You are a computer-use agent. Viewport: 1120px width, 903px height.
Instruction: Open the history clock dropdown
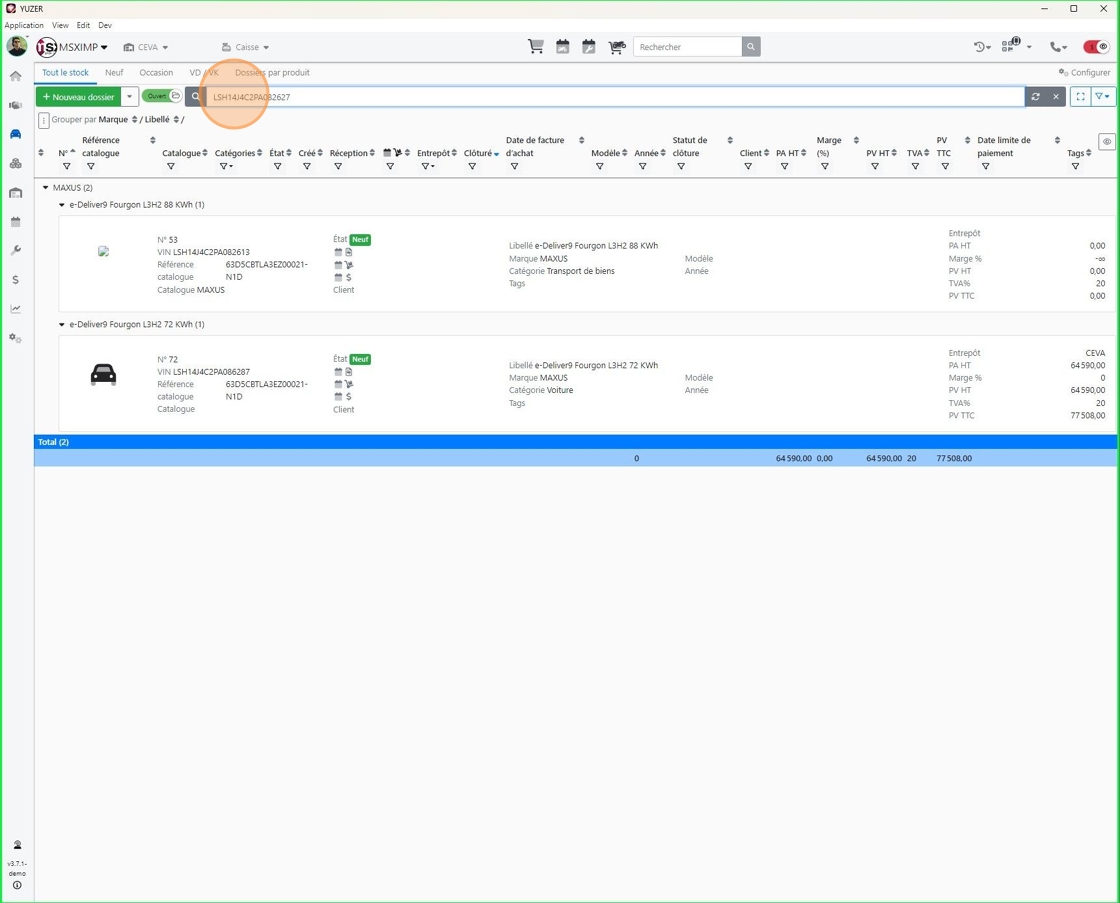[x=982, y=46]
